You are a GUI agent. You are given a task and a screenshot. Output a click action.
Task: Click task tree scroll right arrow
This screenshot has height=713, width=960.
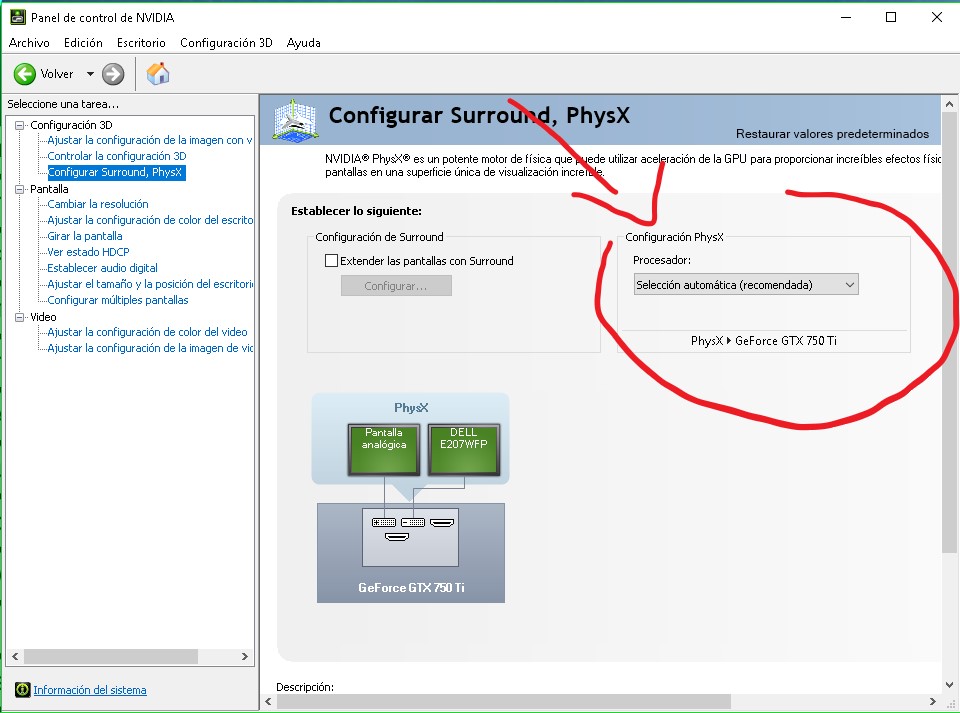pyautogui.click(x=245, y=657)
